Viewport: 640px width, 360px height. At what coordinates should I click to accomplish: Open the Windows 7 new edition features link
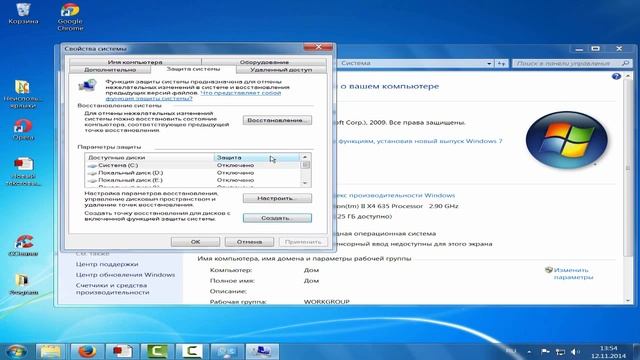point(418,141)
